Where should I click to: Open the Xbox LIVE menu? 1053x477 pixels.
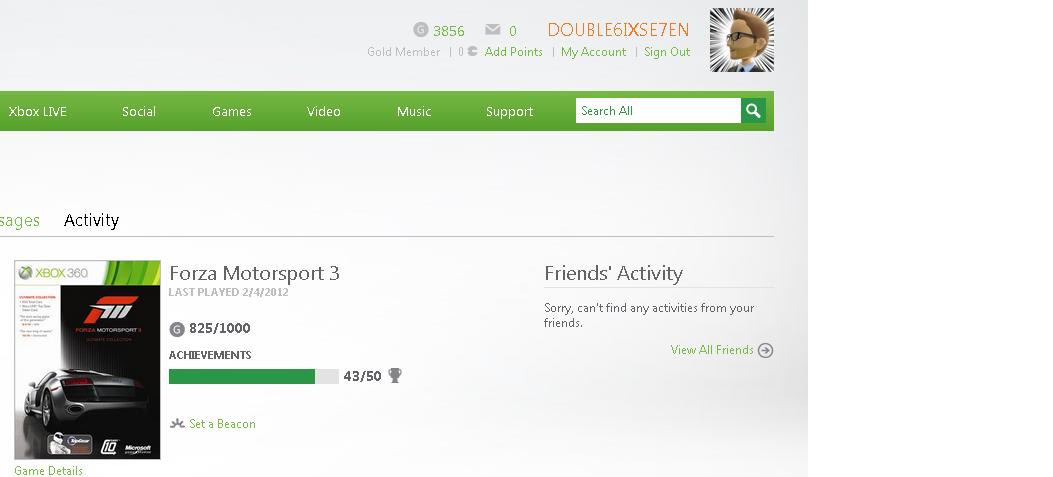[38, 112]
